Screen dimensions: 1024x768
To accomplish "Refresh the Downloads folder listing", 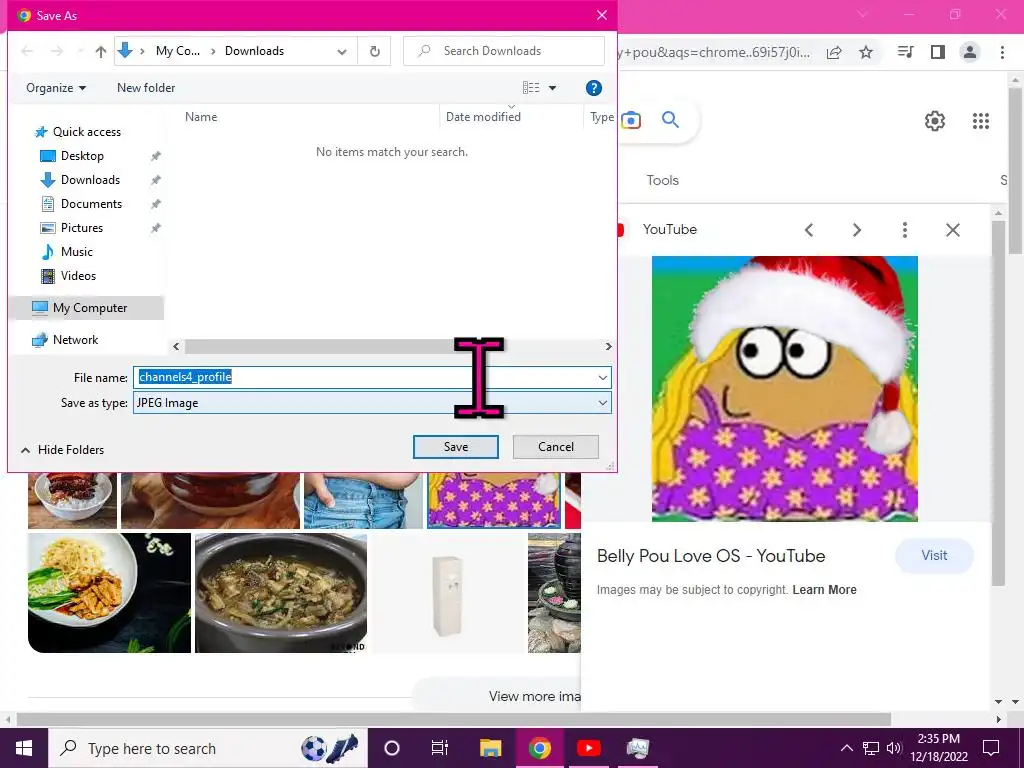I will (375, 51).
